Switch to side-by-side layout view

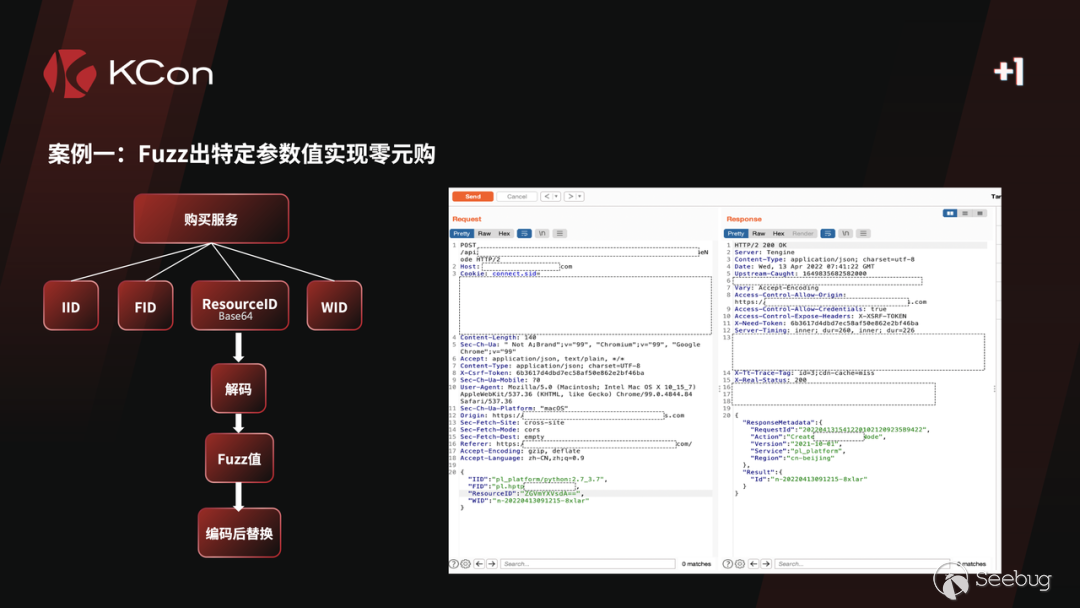tap(951, 213)
